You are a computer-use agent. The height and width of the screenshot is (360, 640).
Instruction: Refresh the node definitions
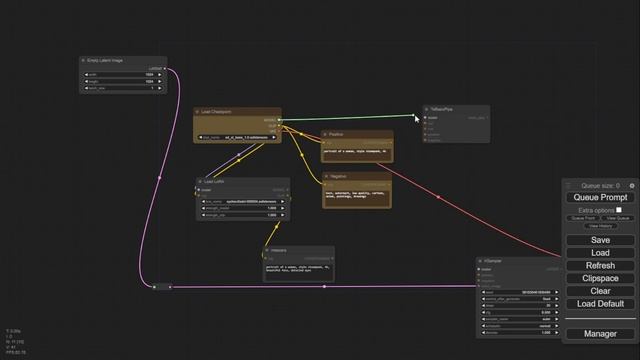pyautogui.click(x=600, y=265)
